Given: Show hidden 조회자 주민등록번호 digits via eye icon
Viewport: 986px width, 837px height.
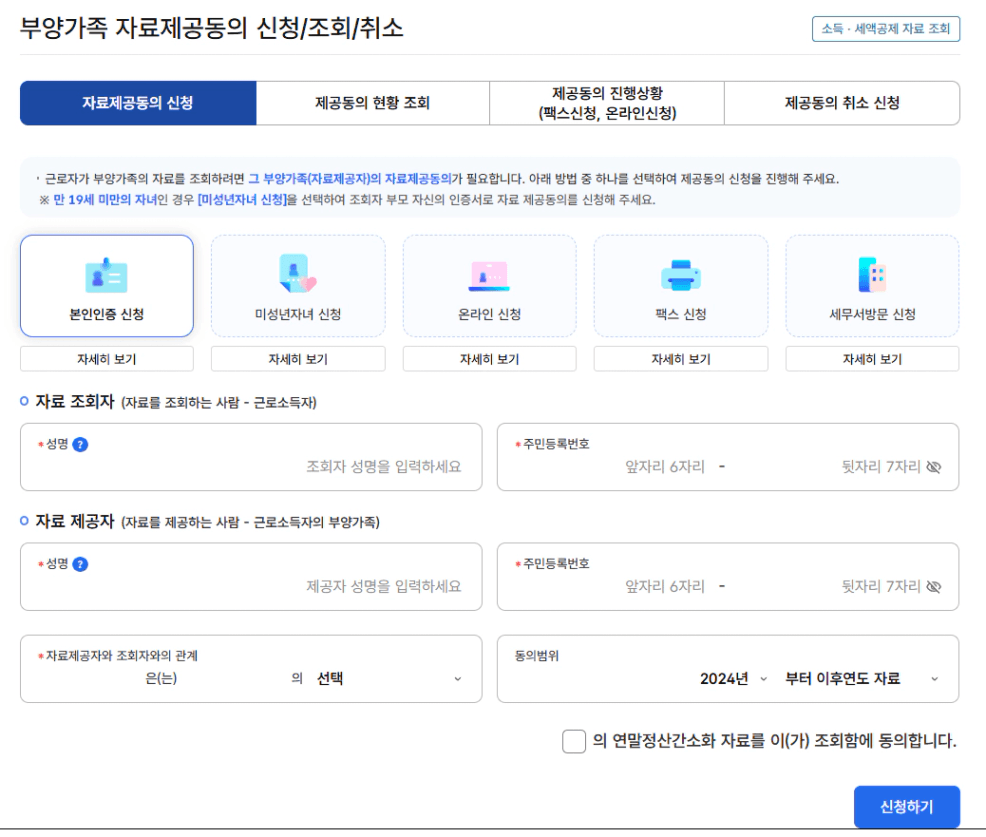Looking at the screenshot, I should [934, 467].
